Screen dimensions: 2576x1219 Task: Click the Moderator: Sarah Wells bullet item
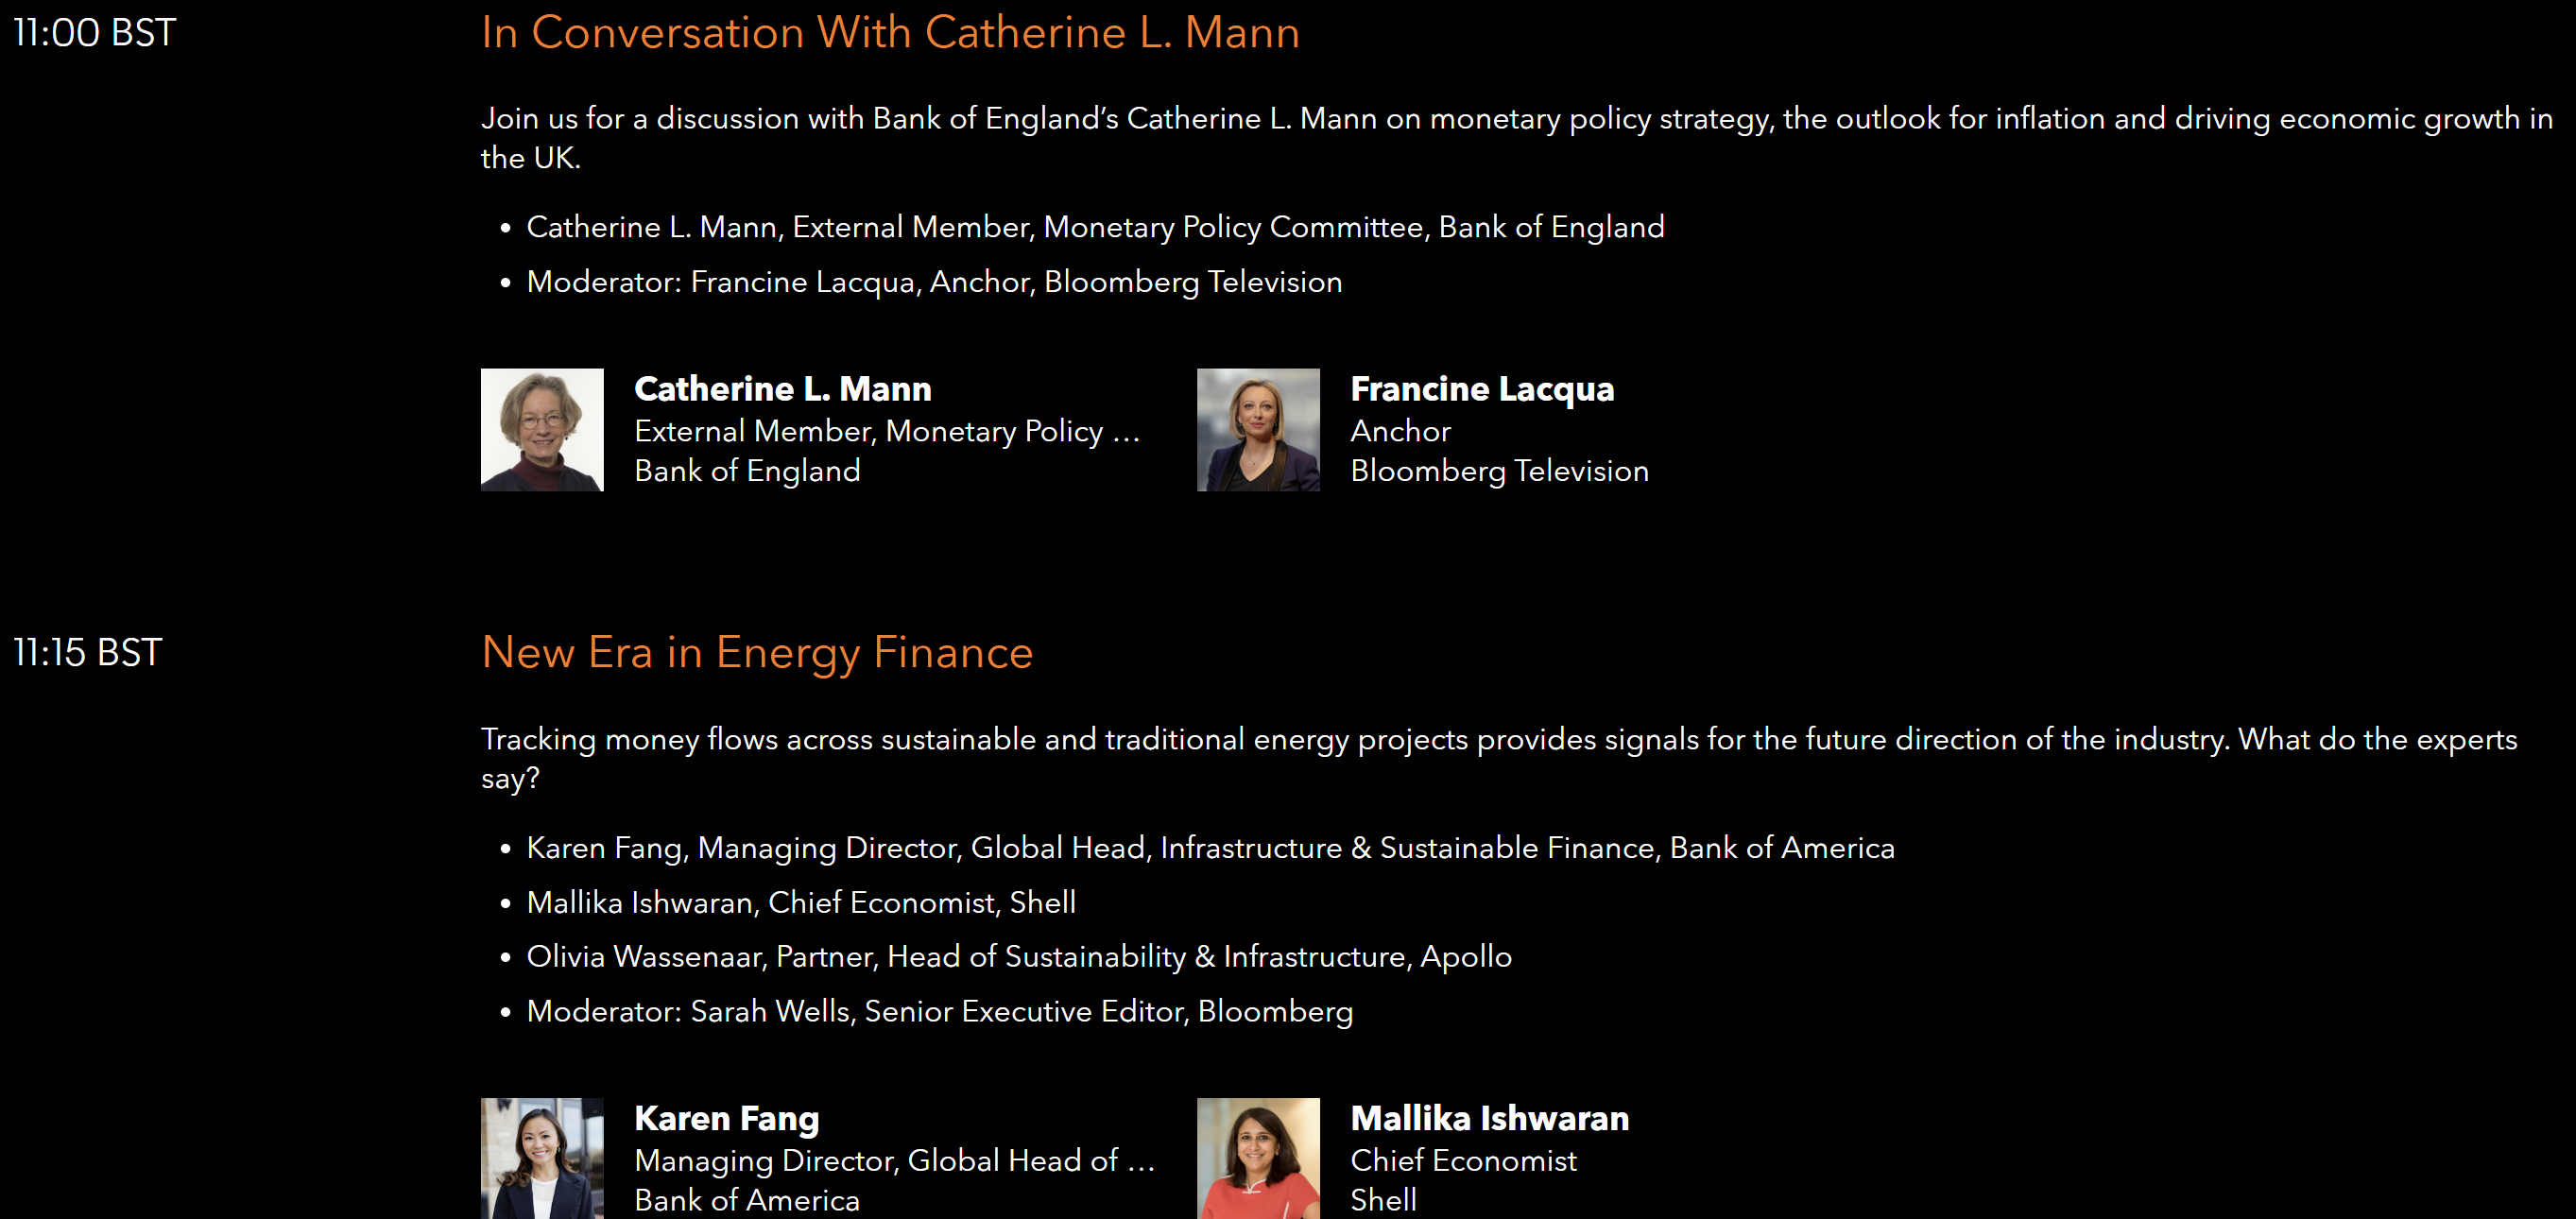(x=939, y=1012)
